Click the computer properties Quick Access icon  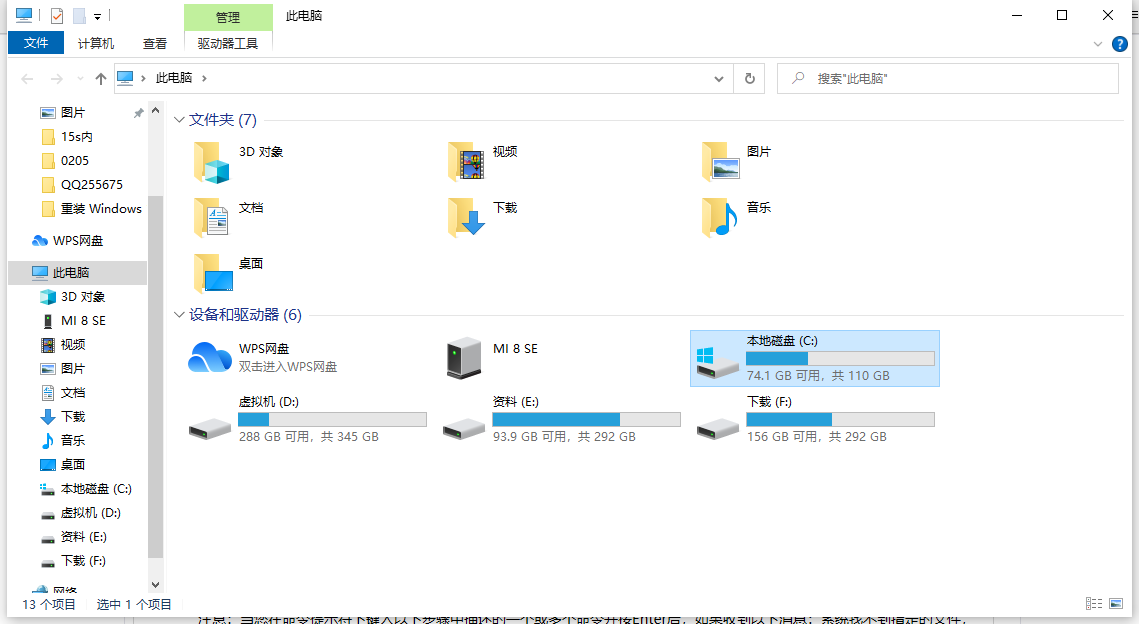coord(23,15)
